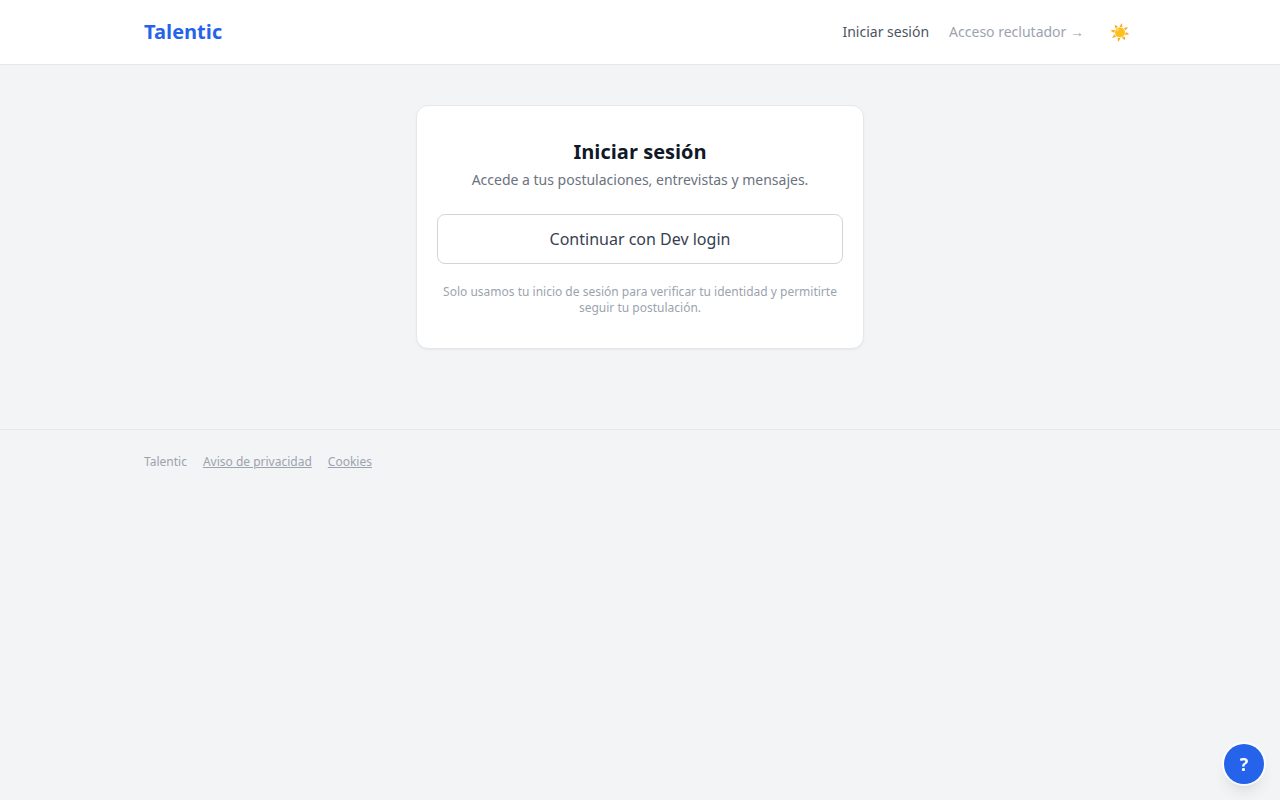Open the Cookies footer link
The image size is (1280, 800).
point(350,462)
